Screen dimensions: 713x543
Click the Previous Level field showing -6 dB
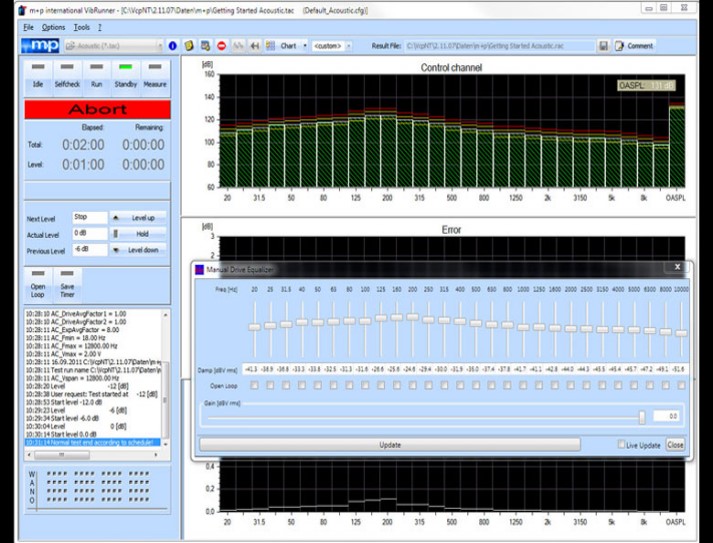90,250
